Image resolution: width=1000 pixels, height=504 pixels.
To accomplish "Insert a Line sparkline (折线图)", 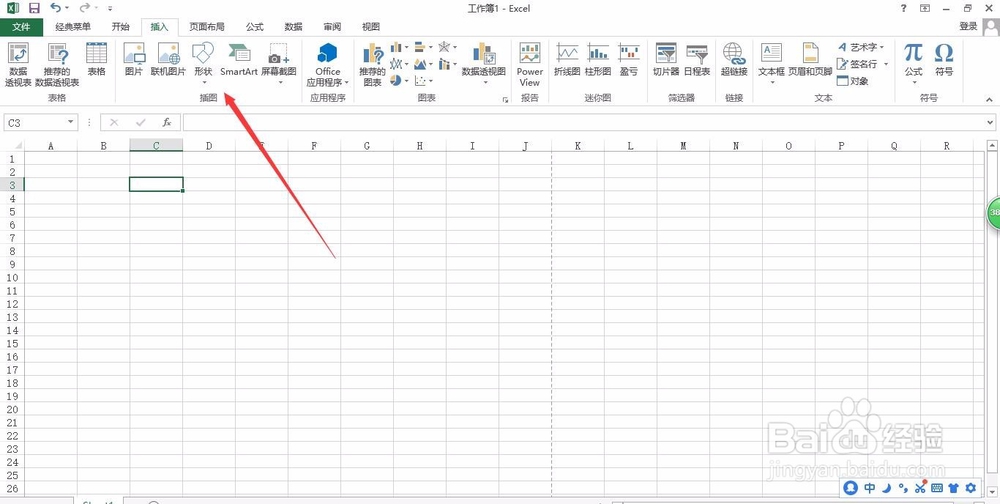I will point(567,60).
